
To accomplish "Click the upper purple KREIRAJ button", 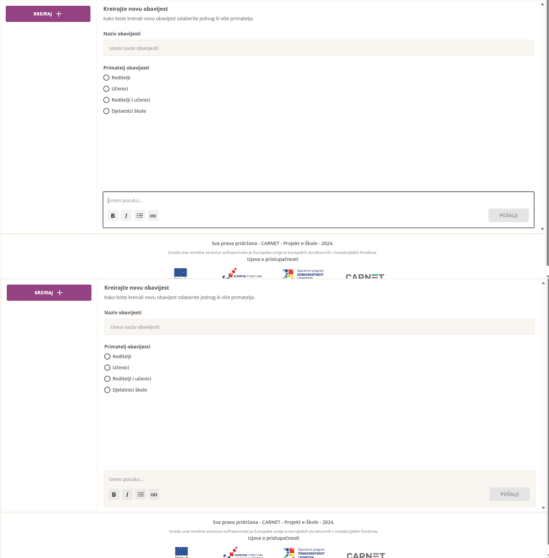I will (48, 14).
